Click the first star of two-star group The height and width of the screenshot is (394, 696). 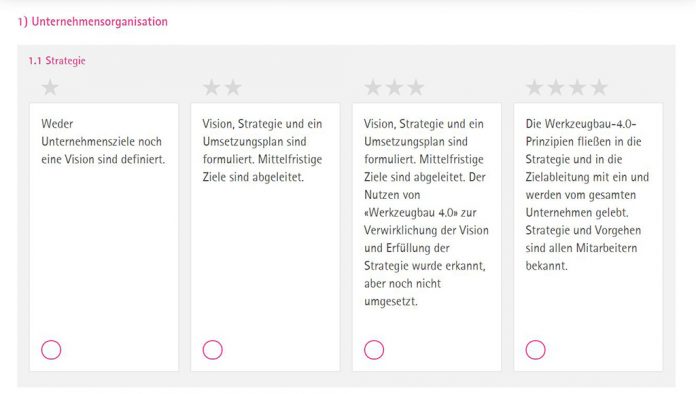tap(212, 87)
